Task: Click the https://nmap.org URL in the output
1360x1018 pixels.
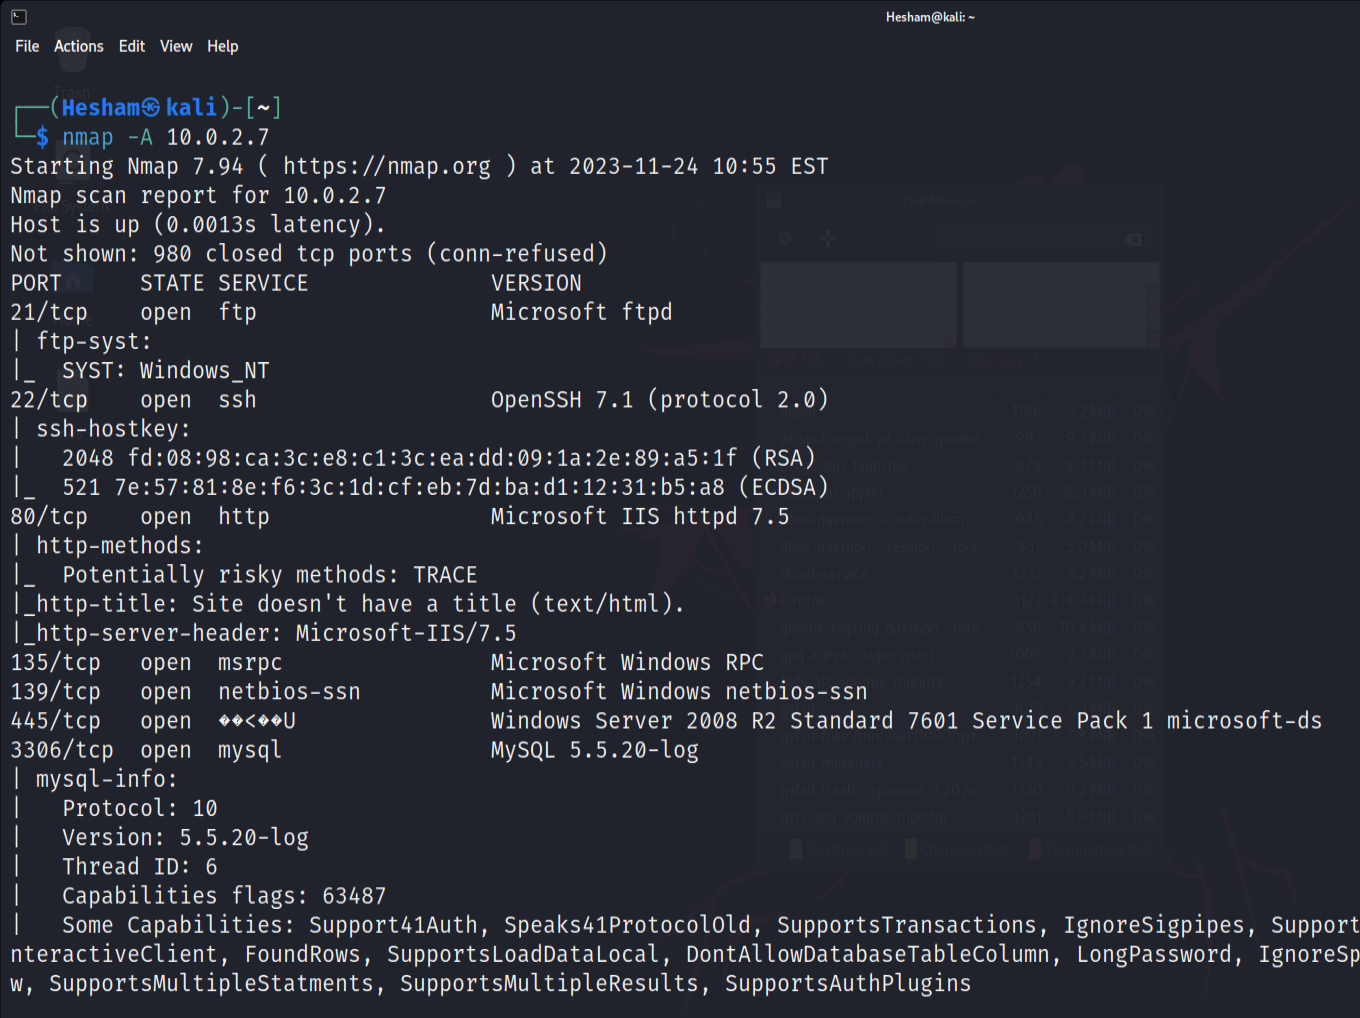Action: 387,166
